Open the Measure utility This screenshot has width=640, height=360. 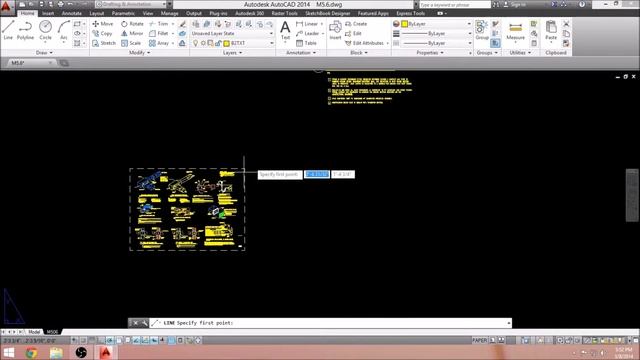click(515, 30)
